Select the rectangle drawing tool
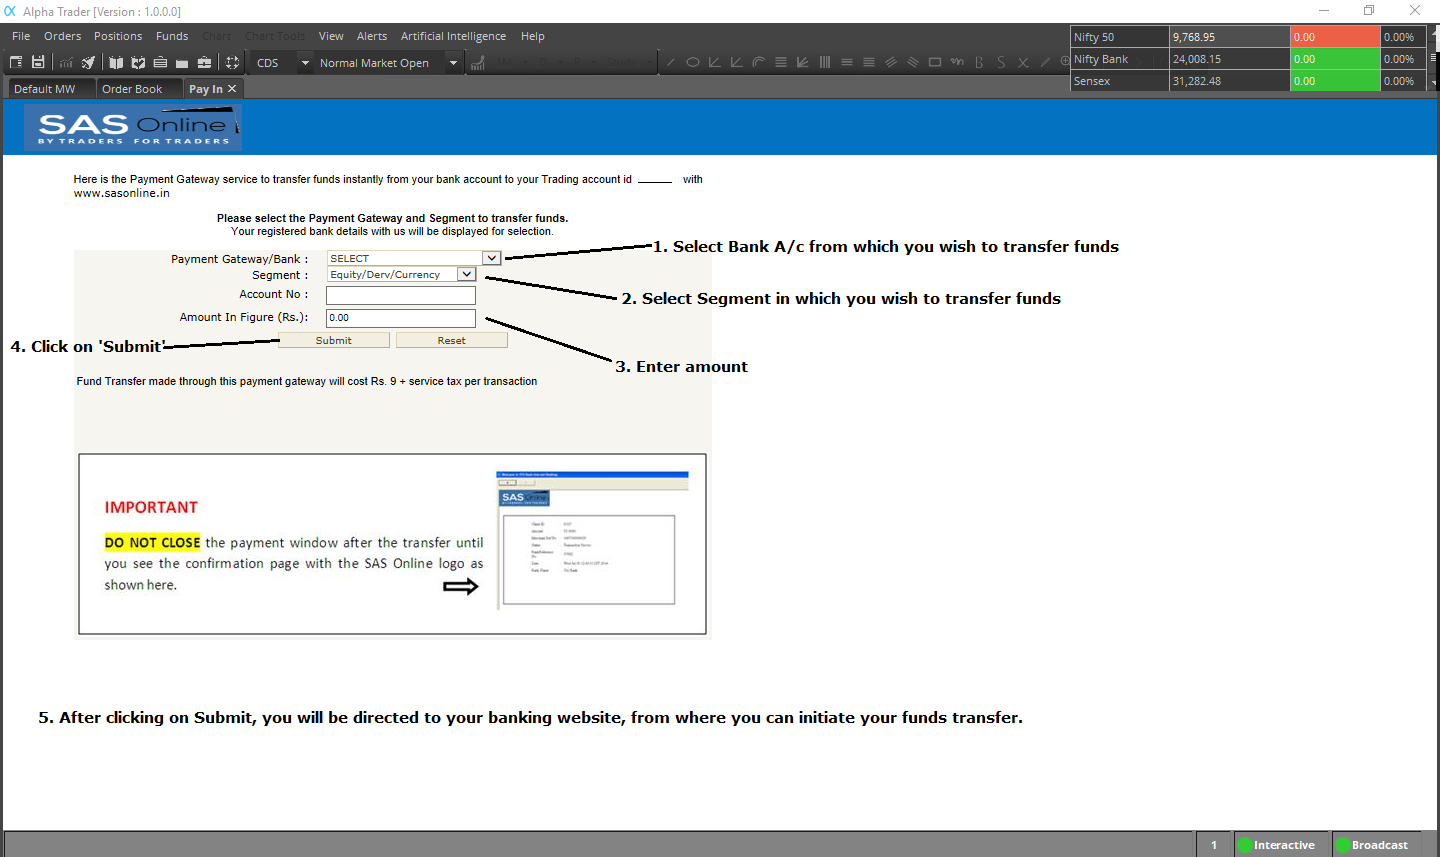Screen dimensions: 1440x857 pyautogui.click(x=935, y=62)
